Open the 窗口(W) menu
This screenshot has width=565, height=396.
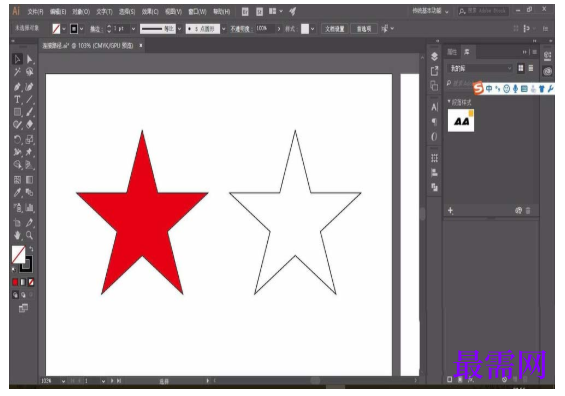pos(197,12)
